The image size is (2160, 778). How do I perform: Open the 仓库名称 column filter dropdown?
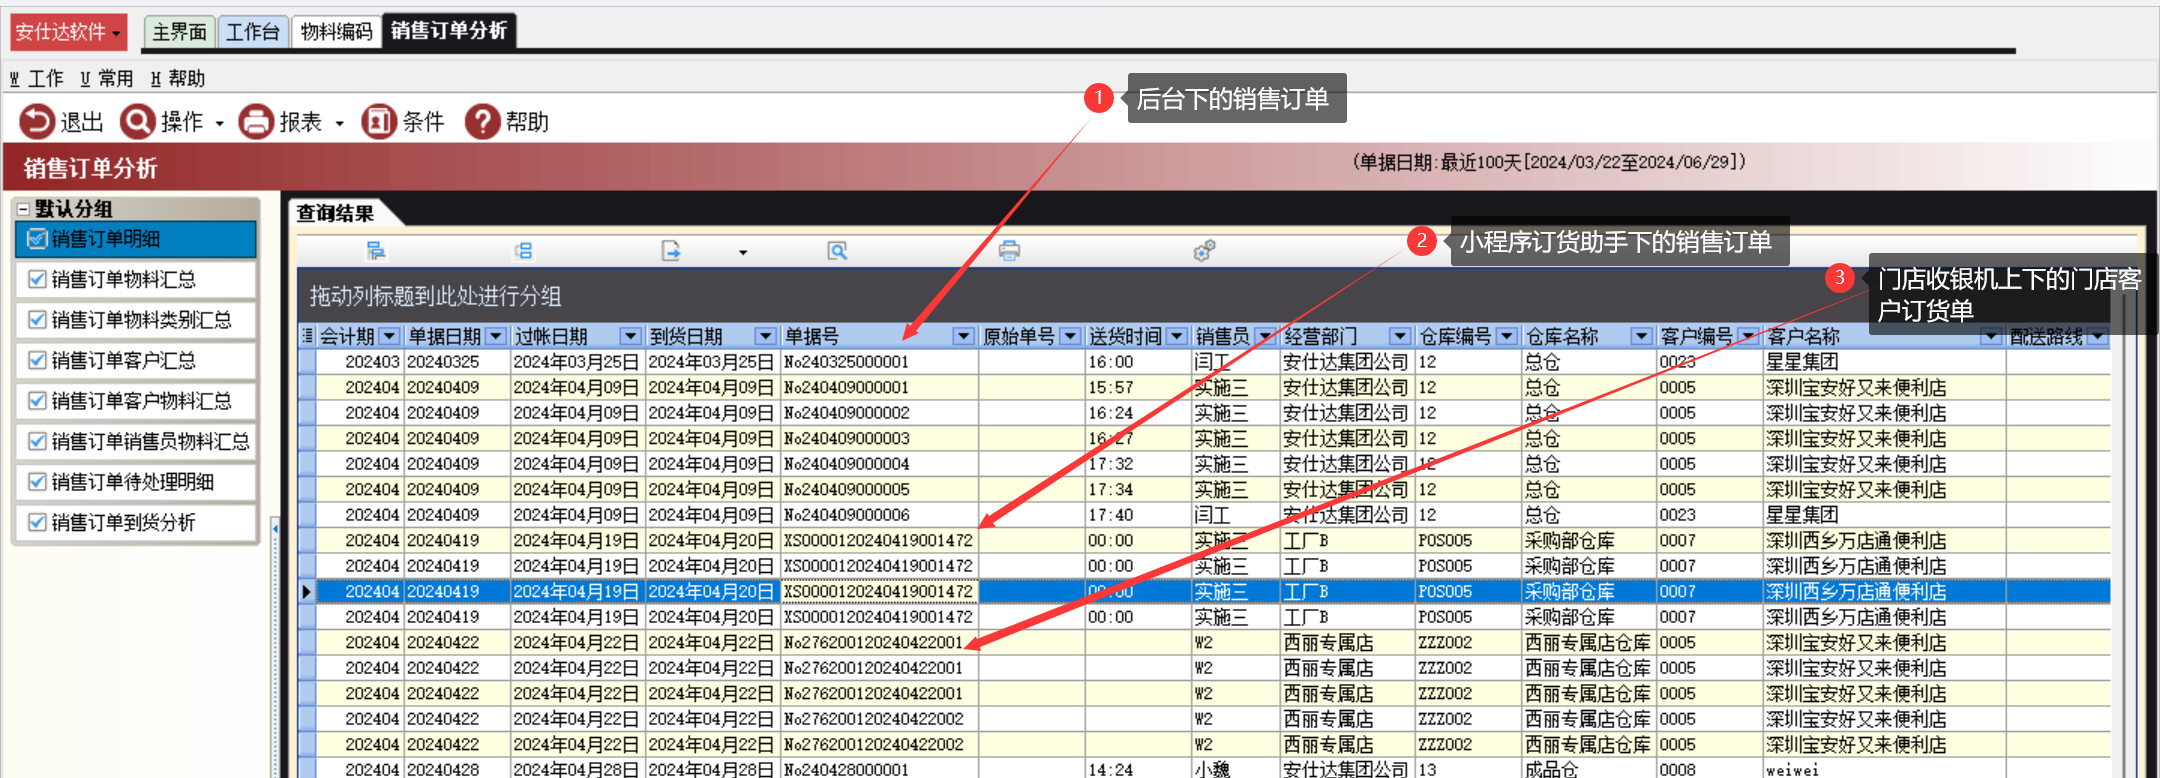point(1641,337)
